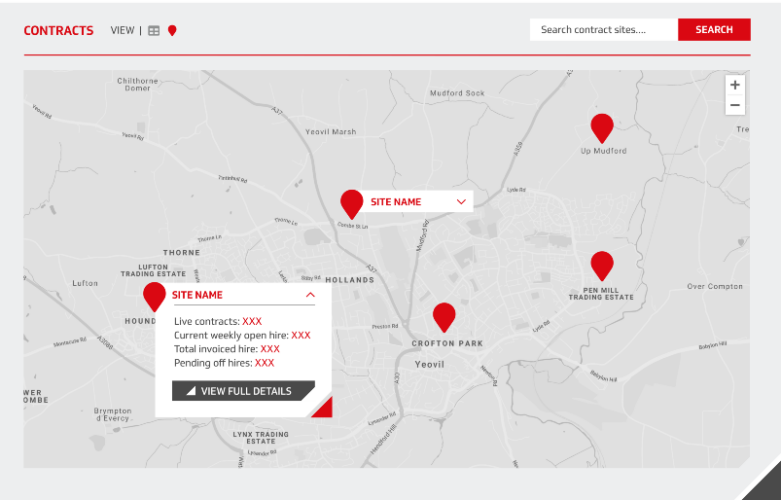Switch to map pin view icon
Image resolution: width=781 pixels, height=500 pixels.
pyautogui.click(x=172, y=31)
